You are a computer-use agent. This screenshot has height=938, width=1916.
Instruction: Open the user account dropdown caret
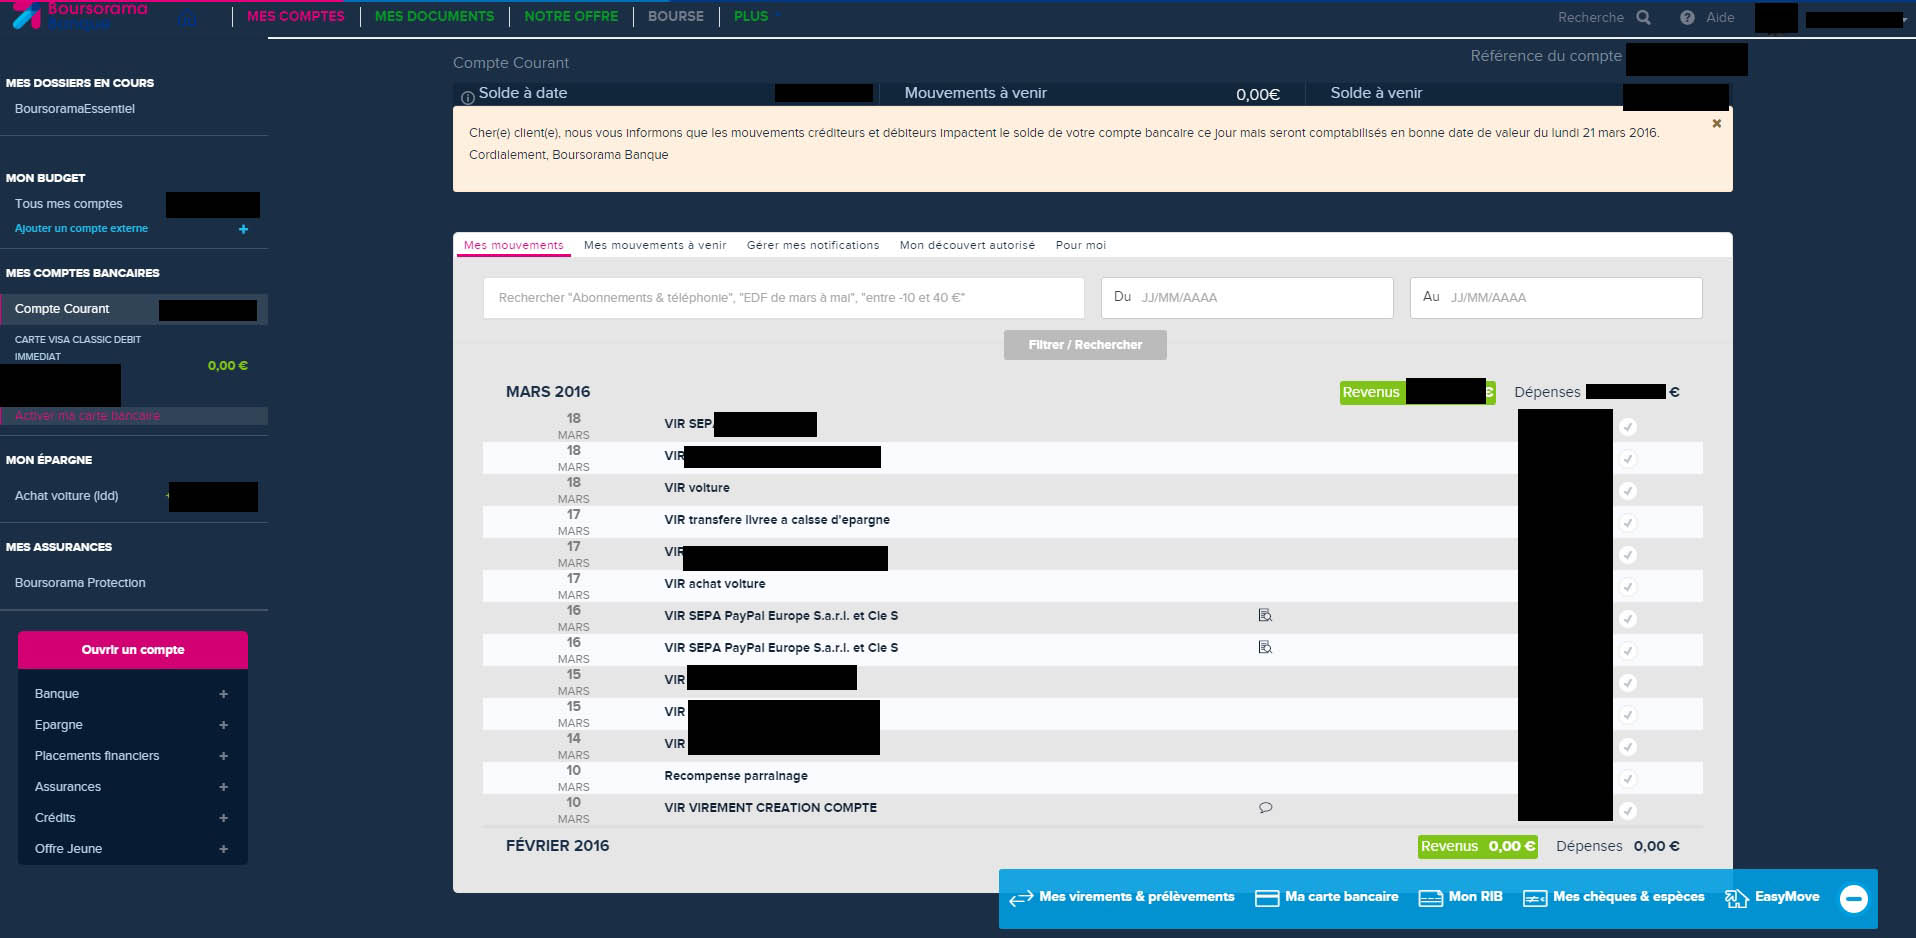coord(1903,20)
